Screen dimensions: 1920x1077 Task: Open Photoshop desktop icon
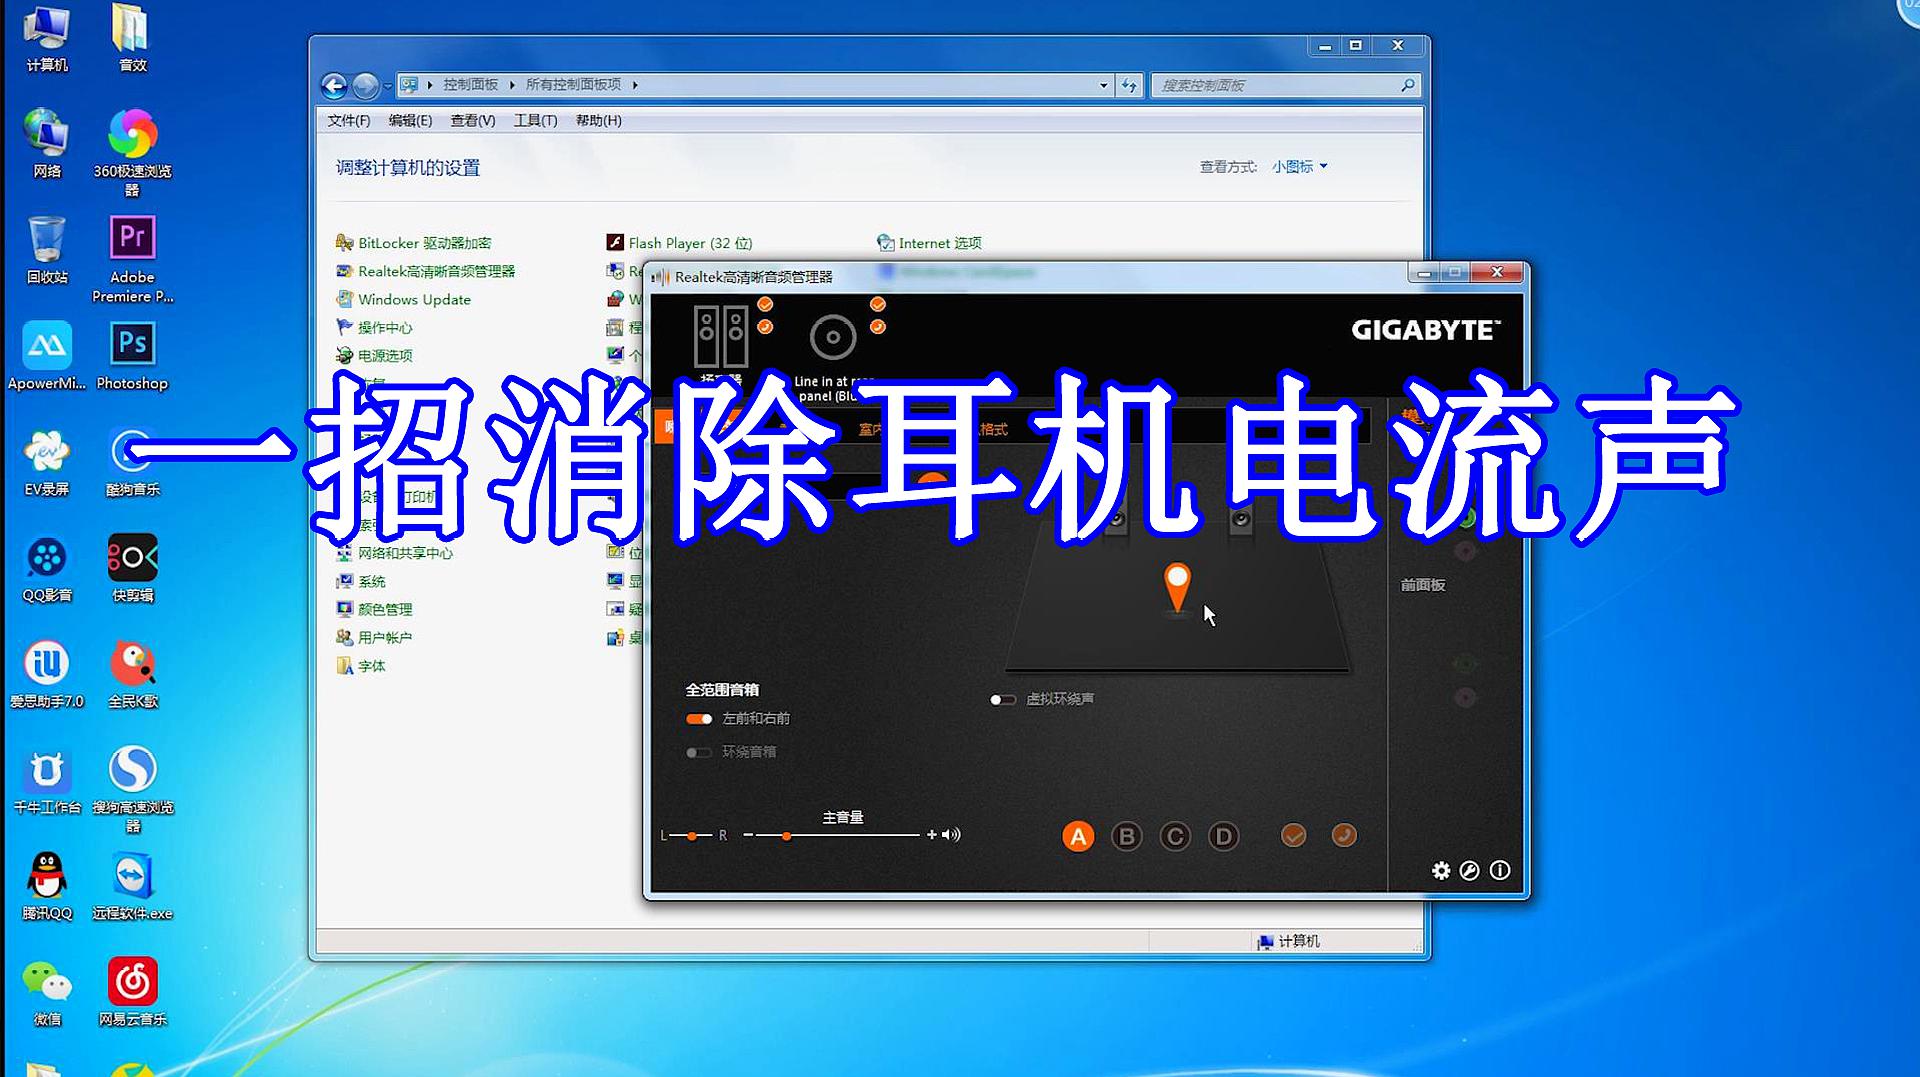pyautogui.click(x=132, y=356)
